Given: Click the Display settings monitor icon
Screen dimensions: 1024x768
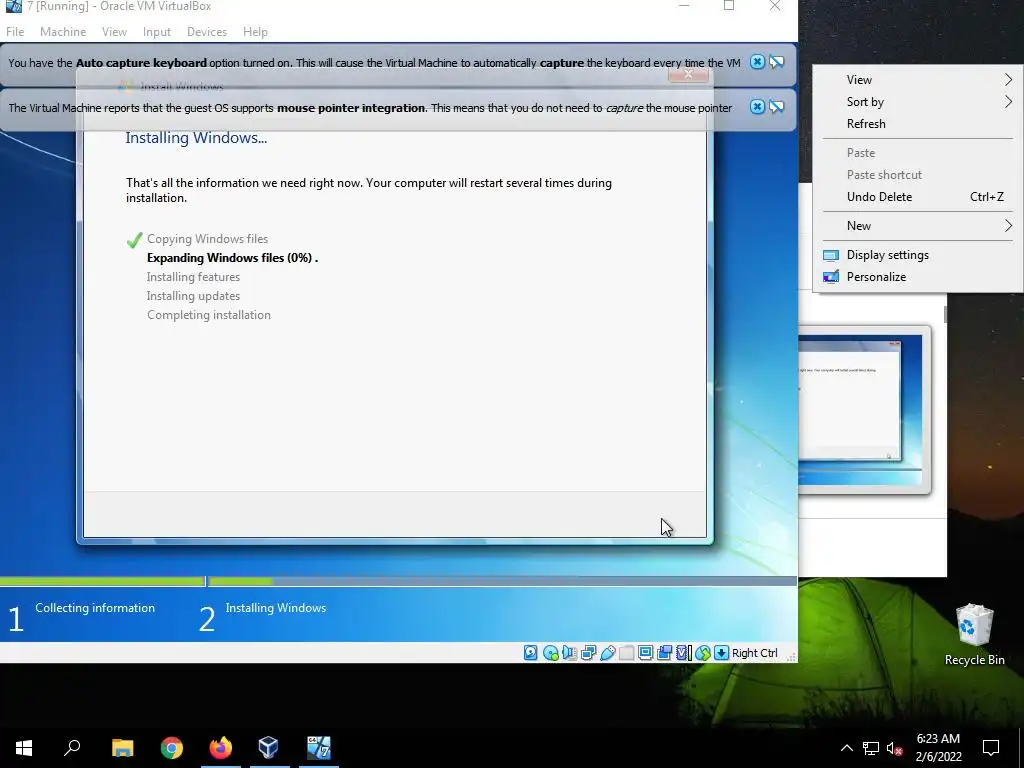Looking at the screenshot, I should click(x=831, y=255).
